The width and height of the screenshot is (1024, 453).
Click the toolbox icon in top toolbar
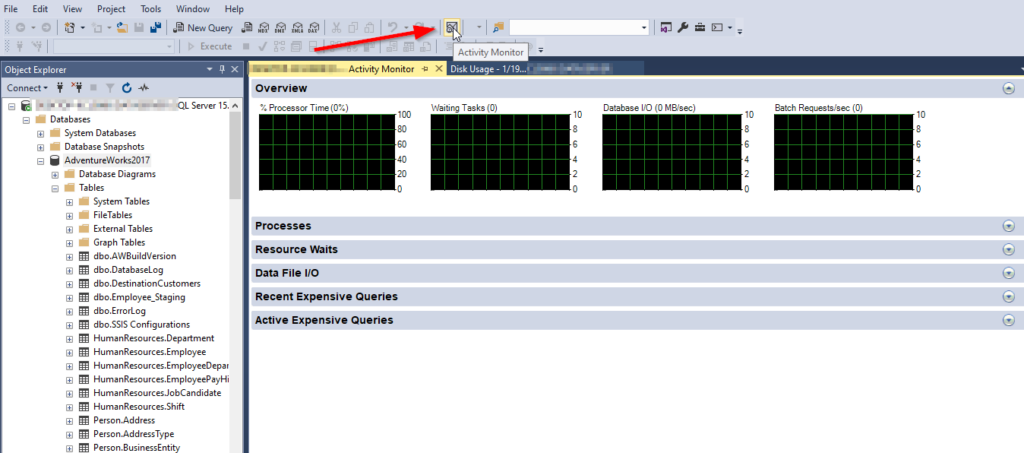[x=700, y=27]
